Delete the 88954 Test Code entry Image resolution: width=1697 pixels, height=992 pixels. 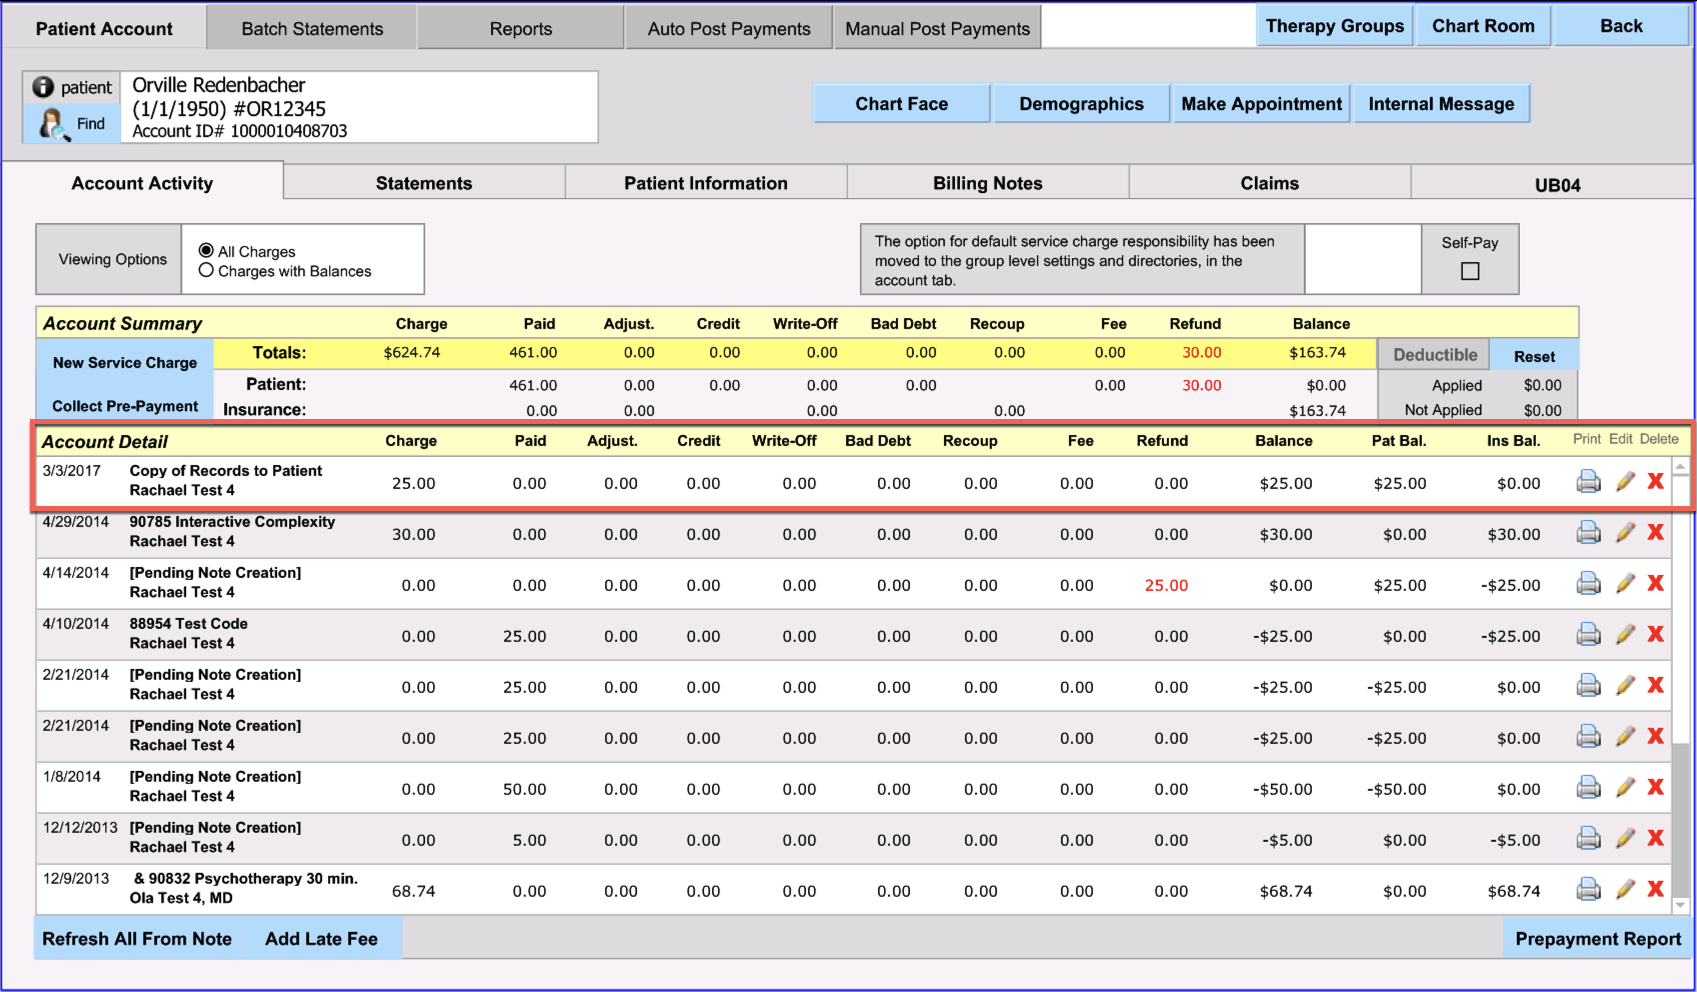point(1656,634)
